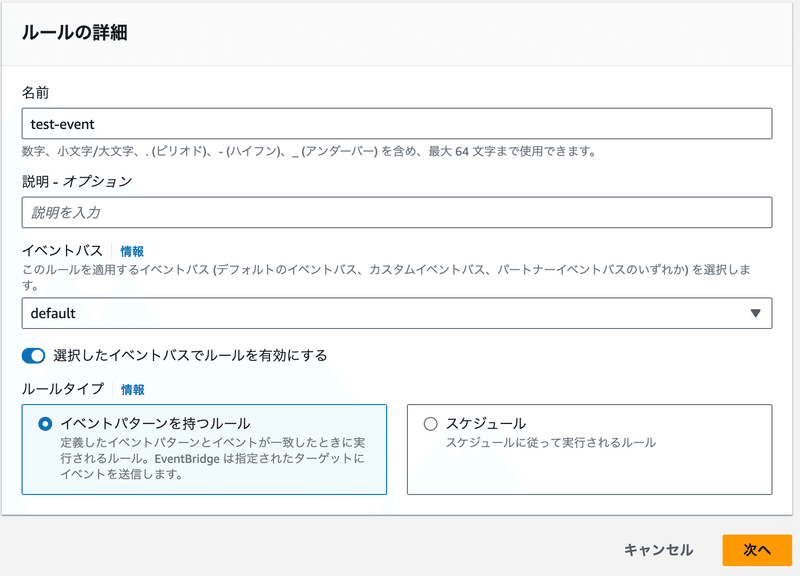Viewport: 800px width, 576px height.
Task: Click the ルールタイプ section label
Action: 63,389
